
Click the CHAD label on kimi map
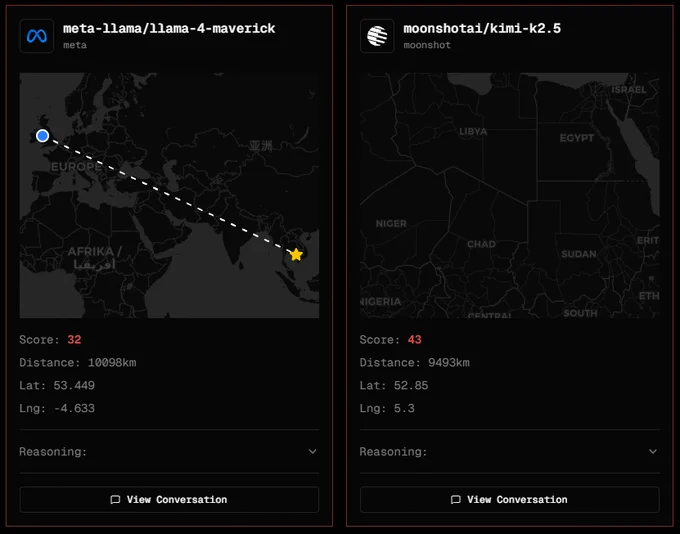pos(481,244)
